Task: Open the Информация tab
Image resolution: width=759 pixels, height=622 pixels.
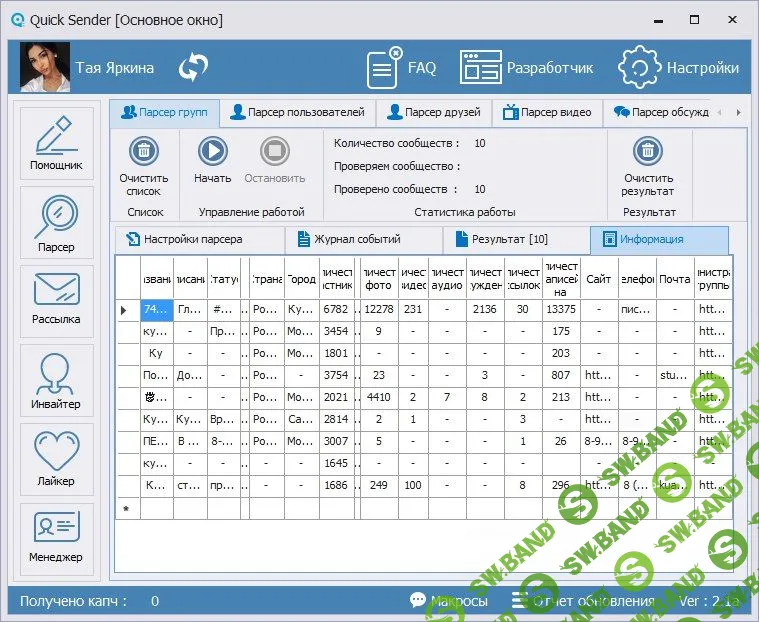Action: point(659,239)
